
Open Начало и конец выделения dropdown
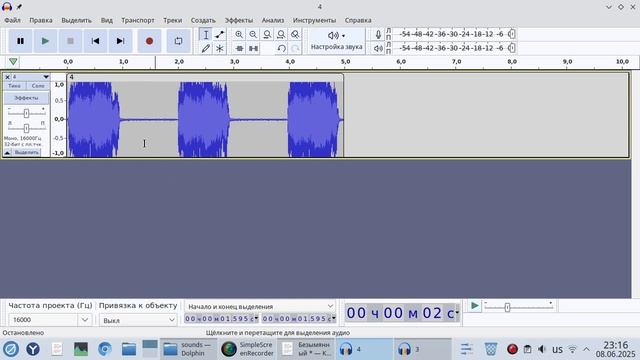[x=260, y=306]
